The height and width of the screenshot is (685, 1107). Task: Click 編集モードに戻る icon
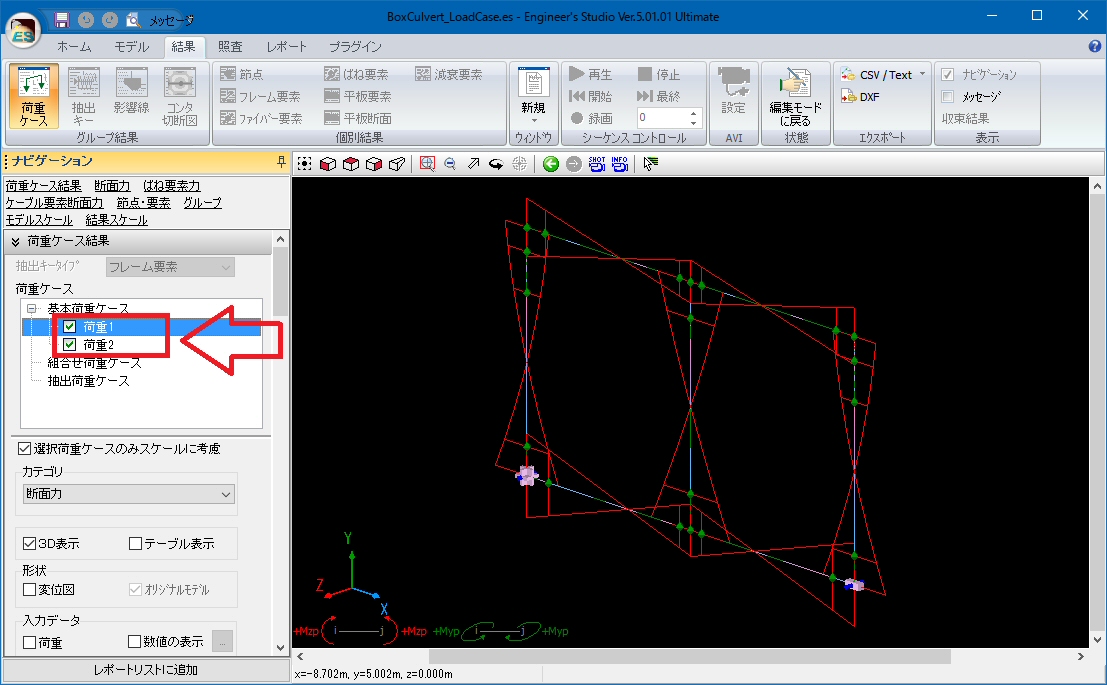tap(796, 96)
